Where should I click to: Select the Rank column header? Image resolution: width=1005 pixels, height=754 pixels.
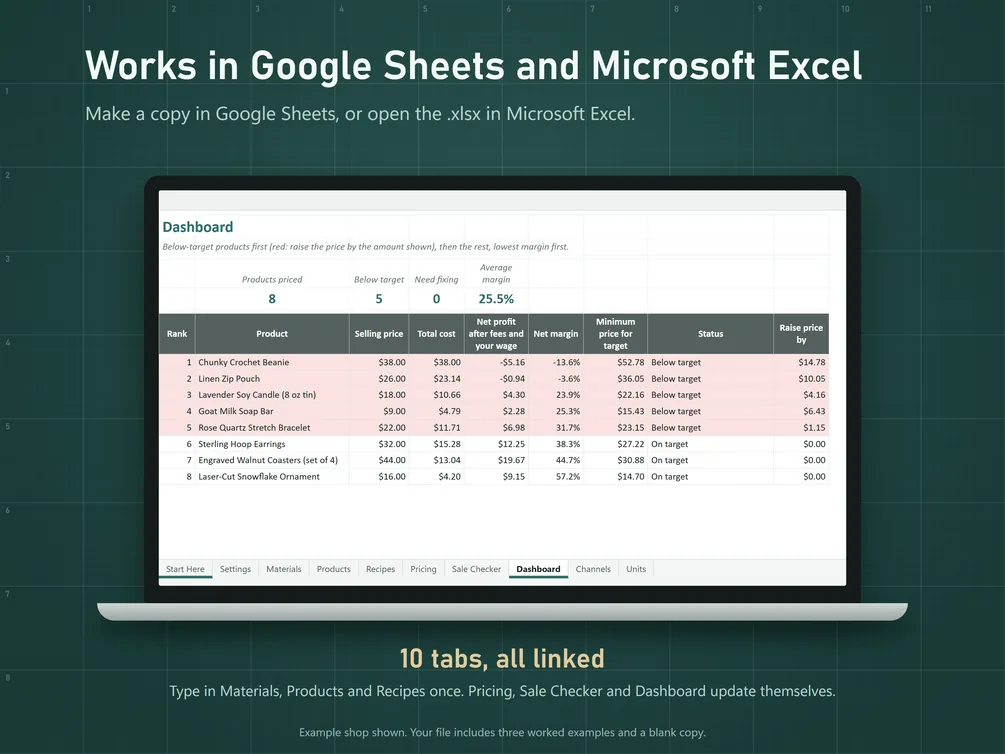click(x=177, y=333)
